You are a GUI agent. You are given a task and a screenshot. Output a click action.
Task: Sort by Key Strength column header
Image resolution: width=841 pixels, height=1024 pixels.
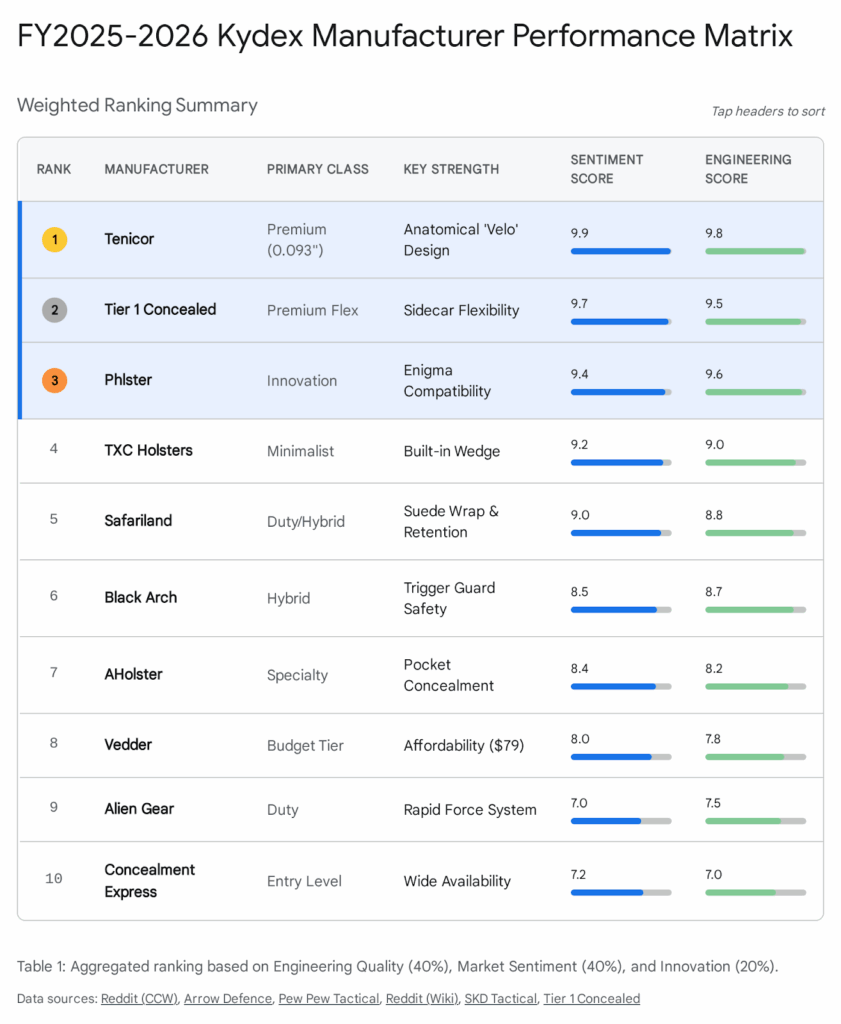click(451, 169)
